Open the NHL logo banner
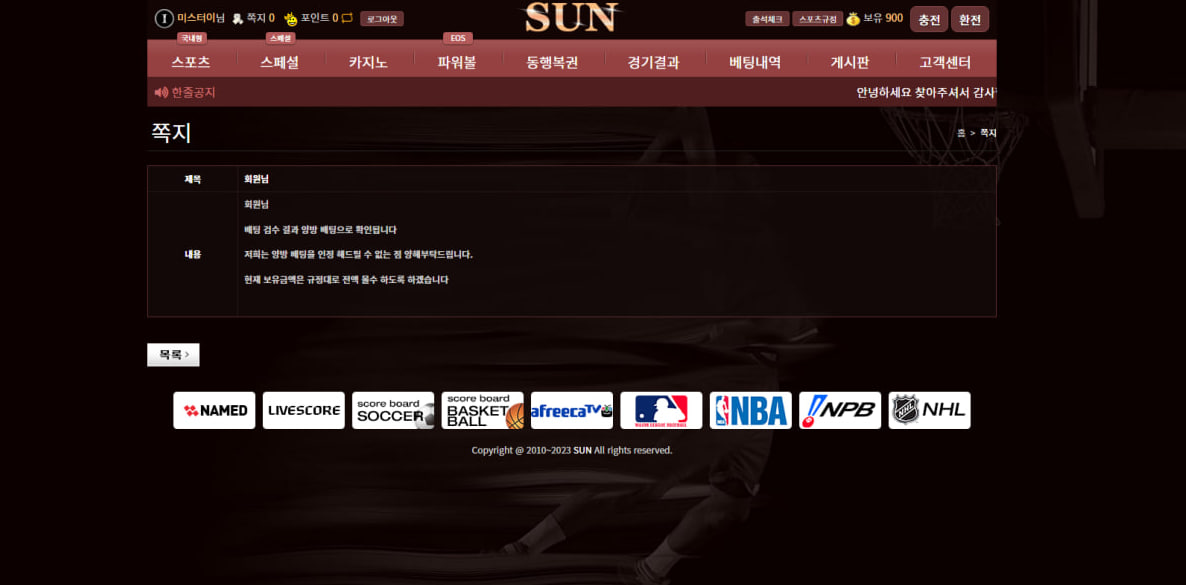 pyautogui.click(x=929, y=410)
